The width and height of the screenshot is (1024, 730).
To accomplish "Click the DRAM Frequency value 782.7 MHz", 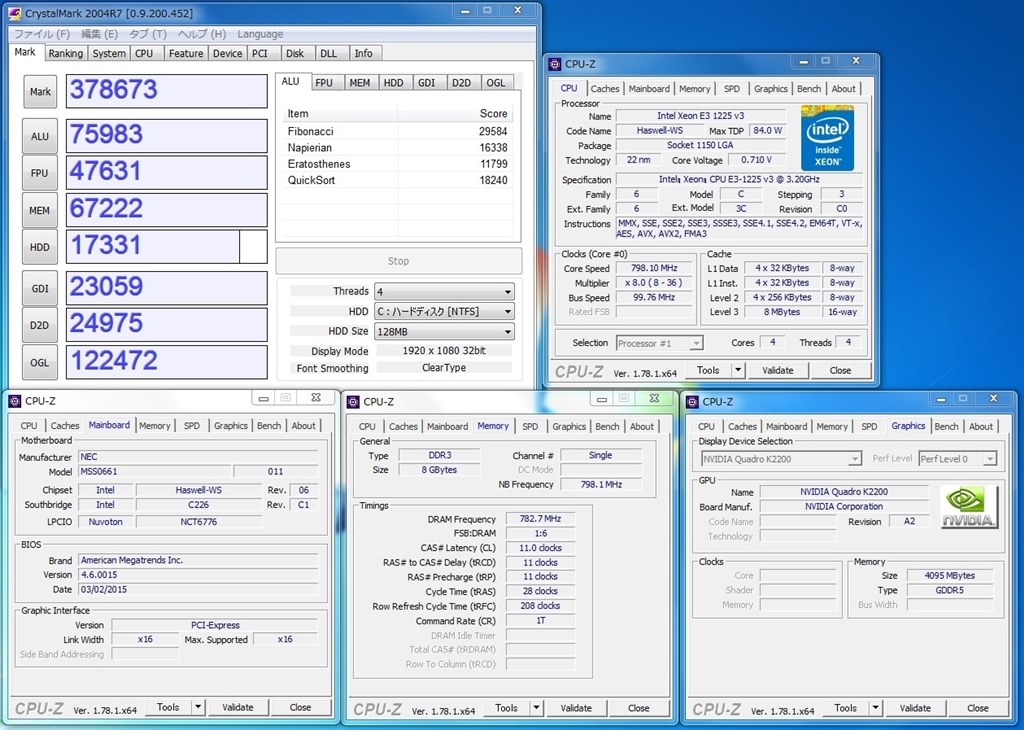I will point(540,518).
